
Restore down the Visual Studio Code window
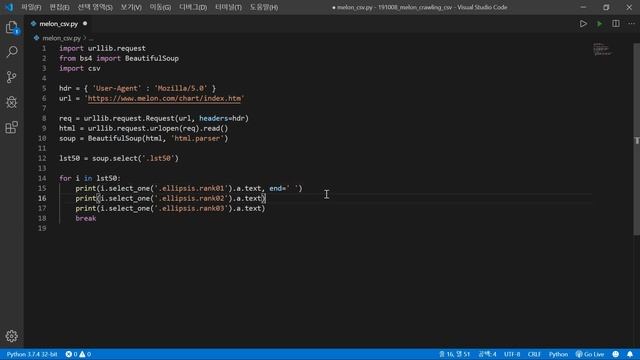coord(606,7)
